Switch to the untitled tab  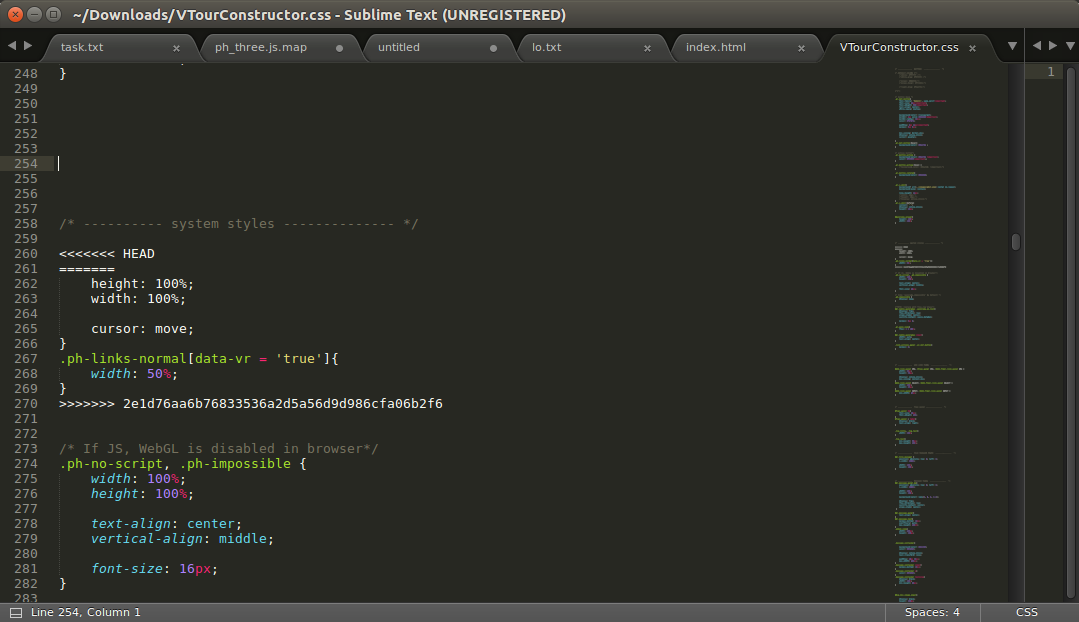tap(398, 47)
